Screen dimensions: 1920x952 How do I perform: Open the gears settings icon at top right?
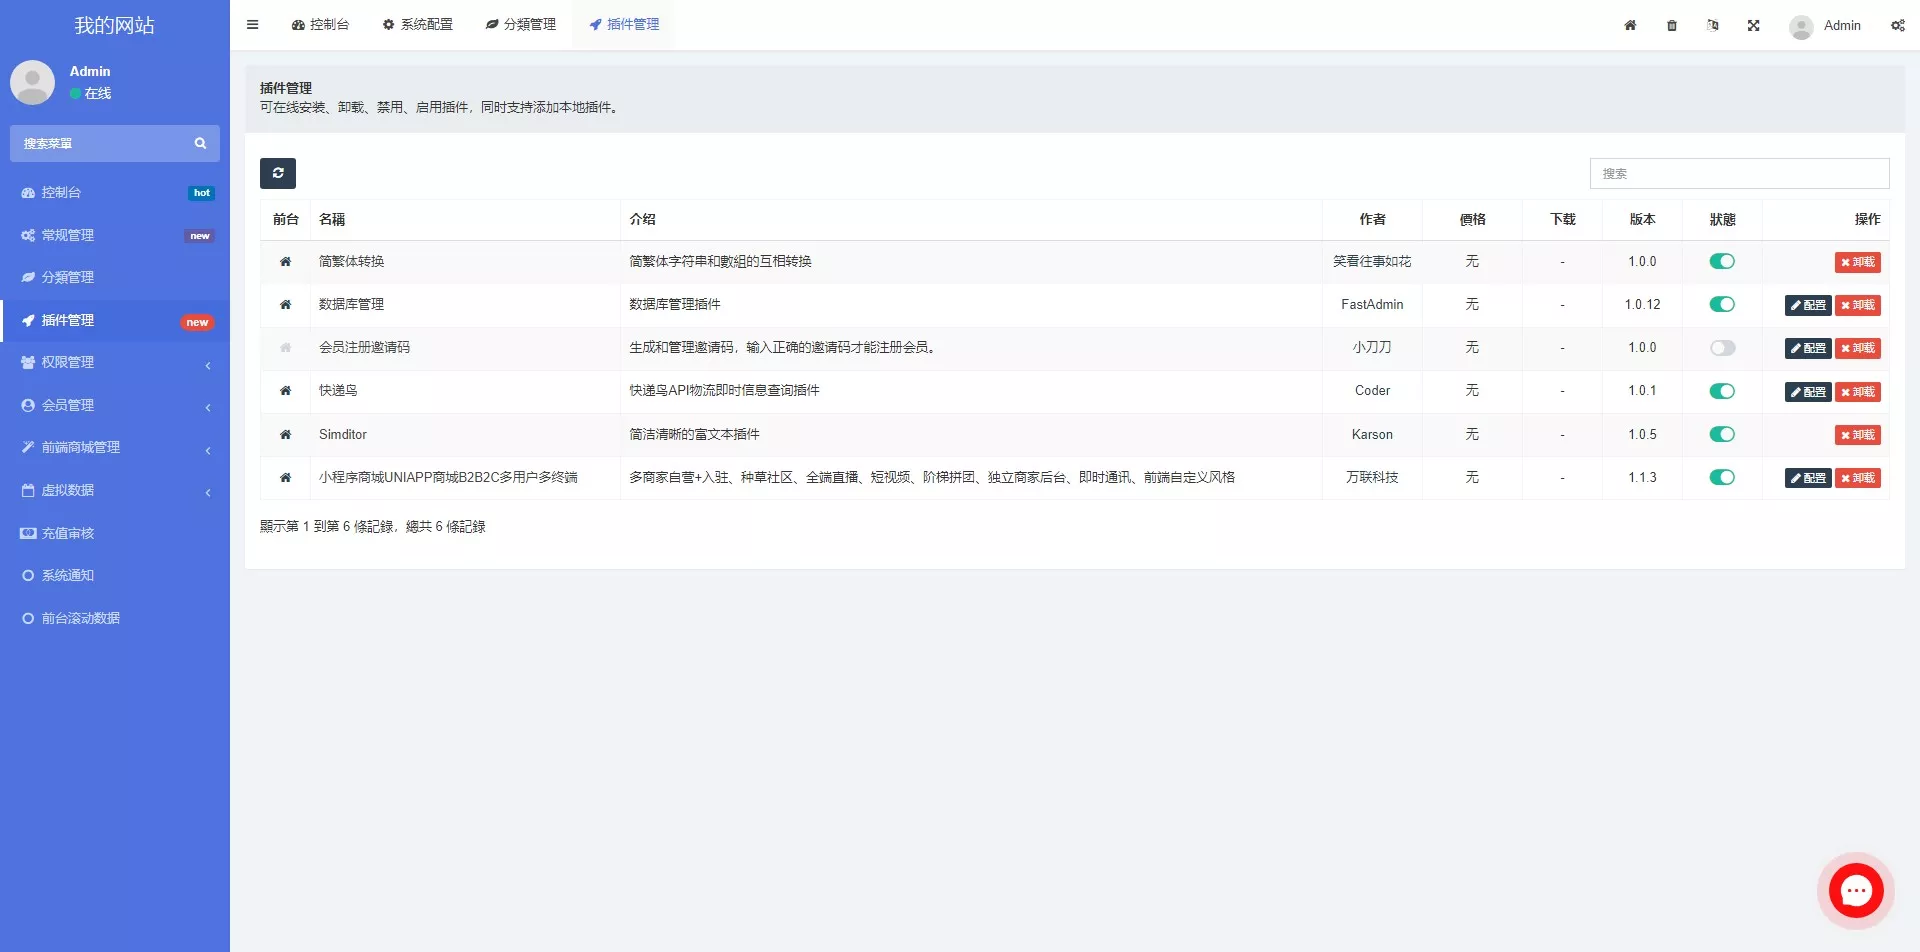[x=1897, y=26]
